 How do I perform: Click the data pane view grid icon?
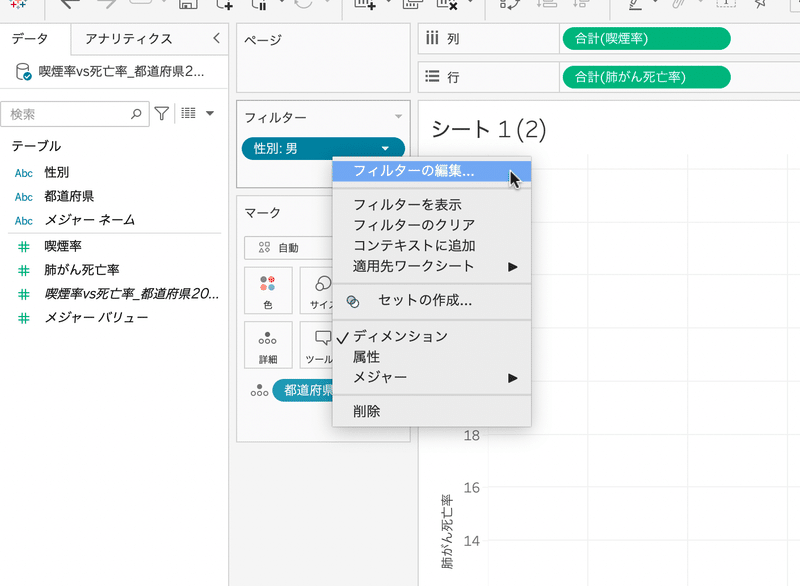point(188,113)
